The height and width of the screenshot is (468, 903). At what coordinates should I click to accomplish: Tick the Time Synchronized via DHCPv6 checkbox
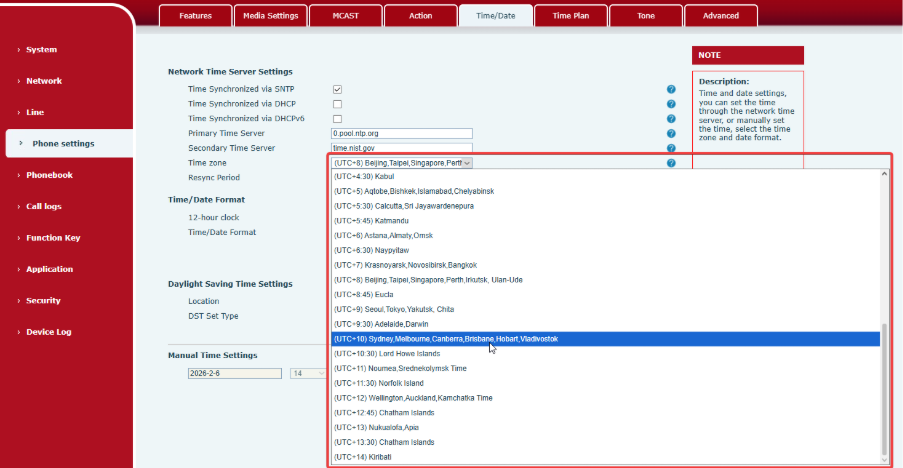pyautogui.click(x=337, y=119)
